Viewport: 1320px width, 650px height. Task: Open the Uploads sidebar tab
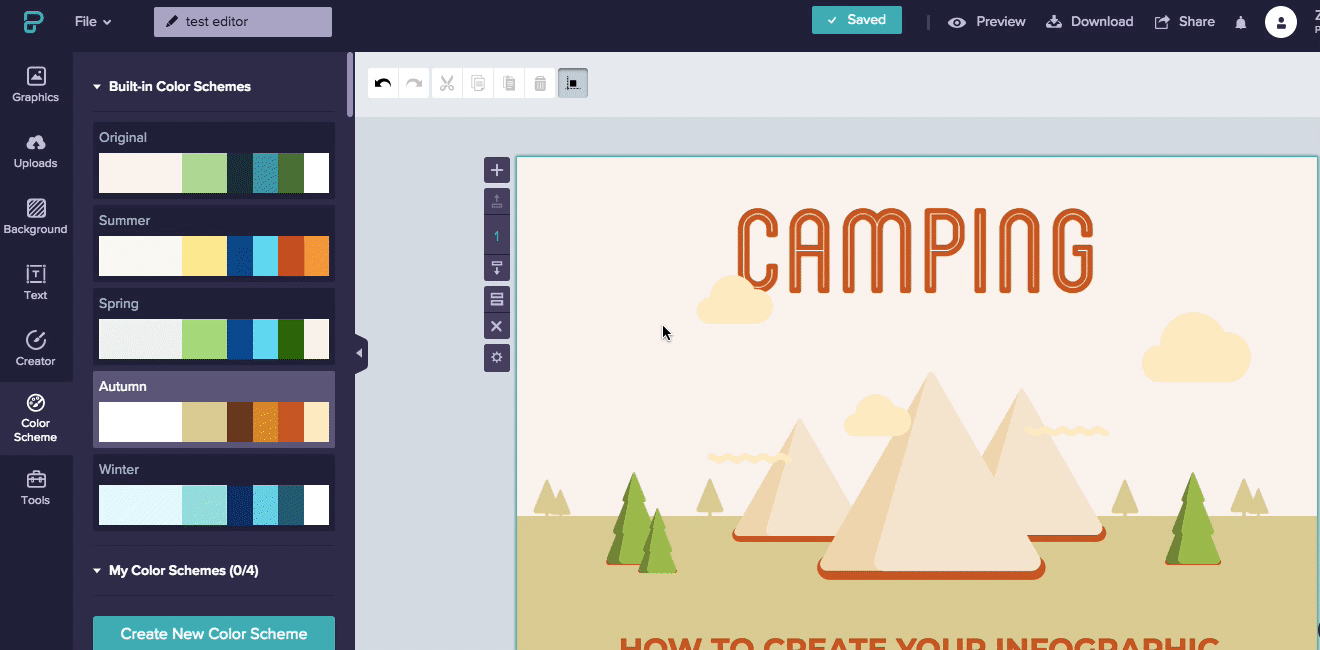(x=36, y=151)
